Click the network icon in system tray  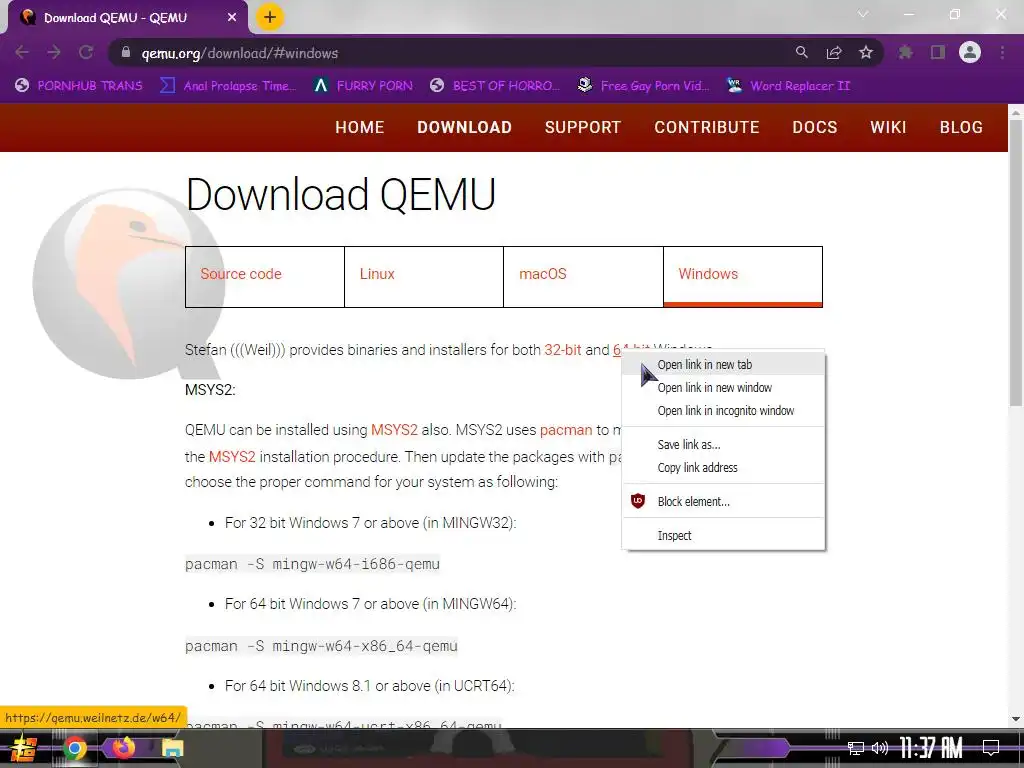pyautogui.click(x=855, y=748)
